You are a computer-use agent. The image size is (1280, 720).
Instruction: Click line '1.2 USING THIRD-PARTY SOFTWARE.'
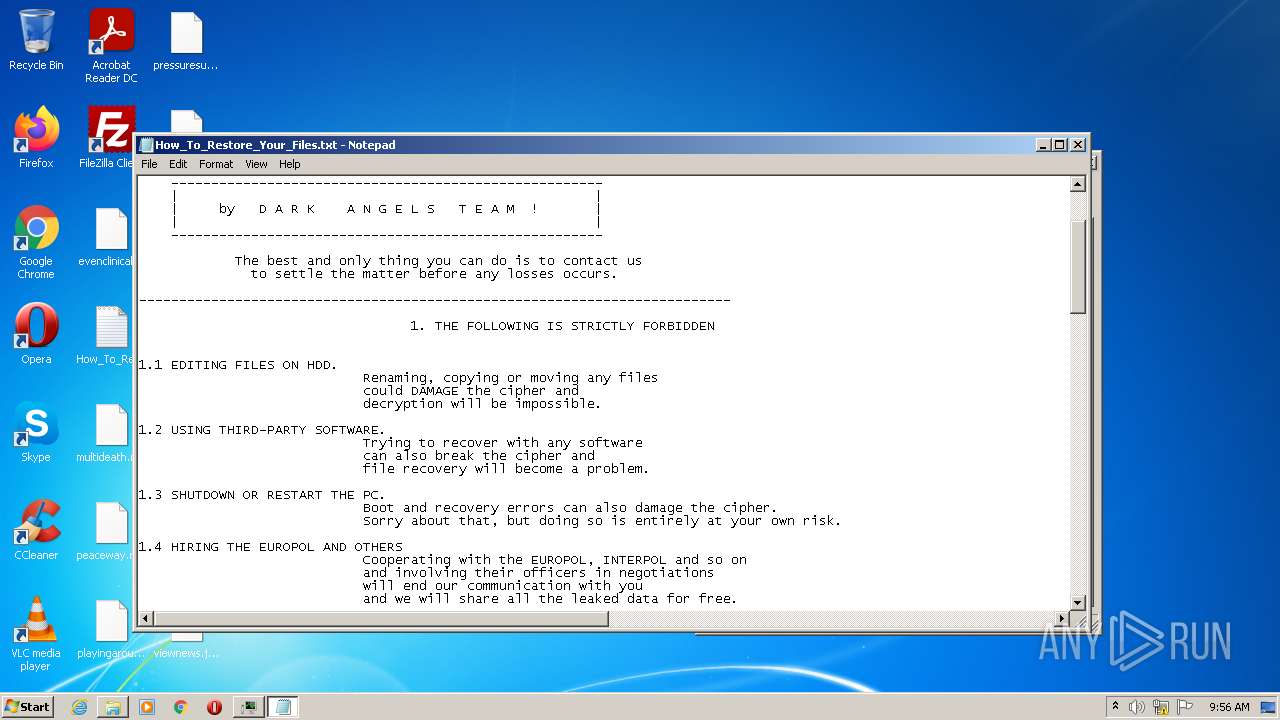(262, 430)
